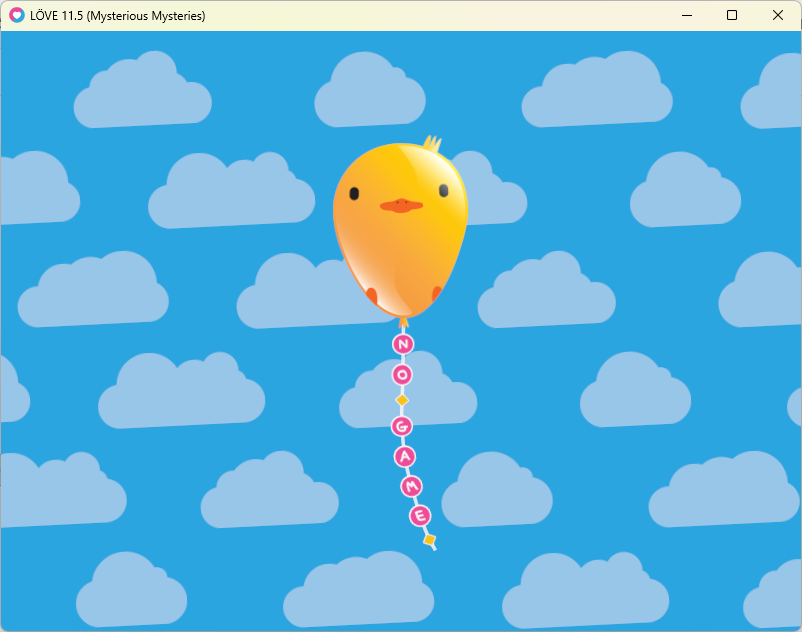Minimize the LÖVE window
Viewport: 802px width, 632px height.
(686, 15)
